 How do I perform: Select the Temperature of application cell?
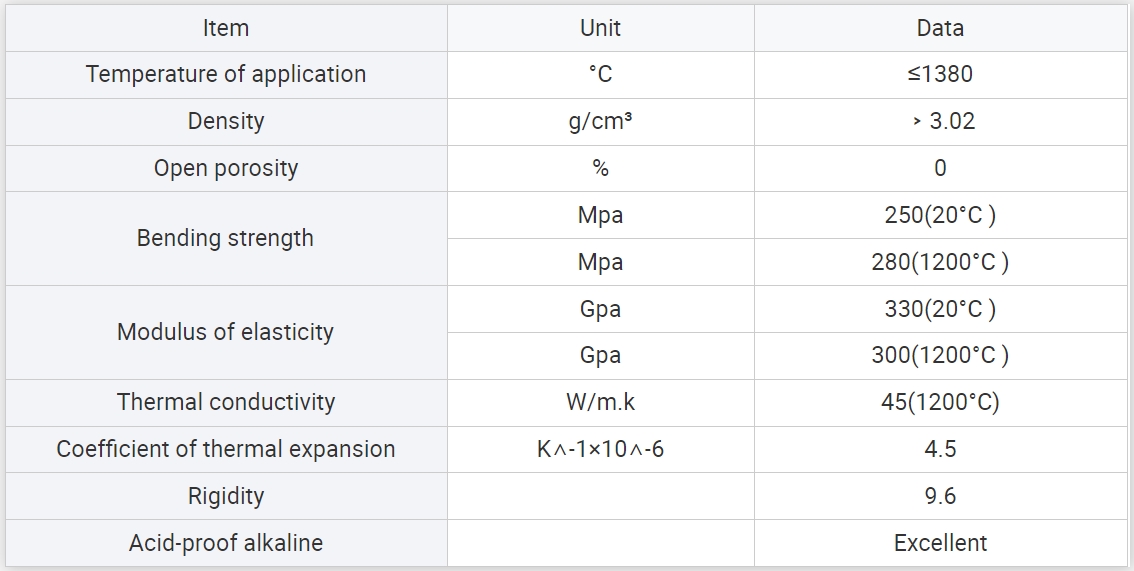pos(226,74)
